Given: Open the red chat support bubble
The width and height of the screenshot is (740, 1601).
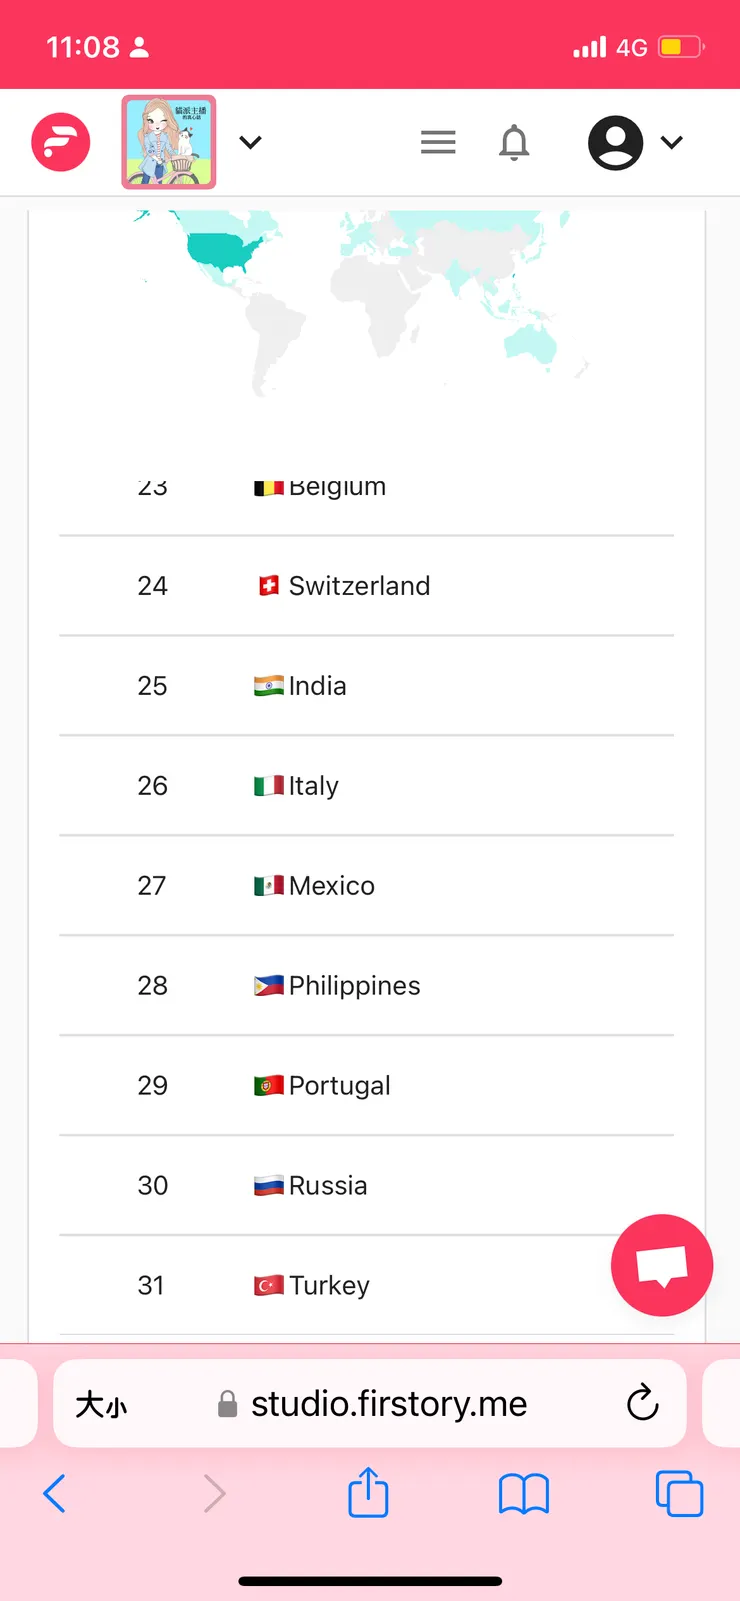Looking at the screenshot, I should [x=662, y=1265].
